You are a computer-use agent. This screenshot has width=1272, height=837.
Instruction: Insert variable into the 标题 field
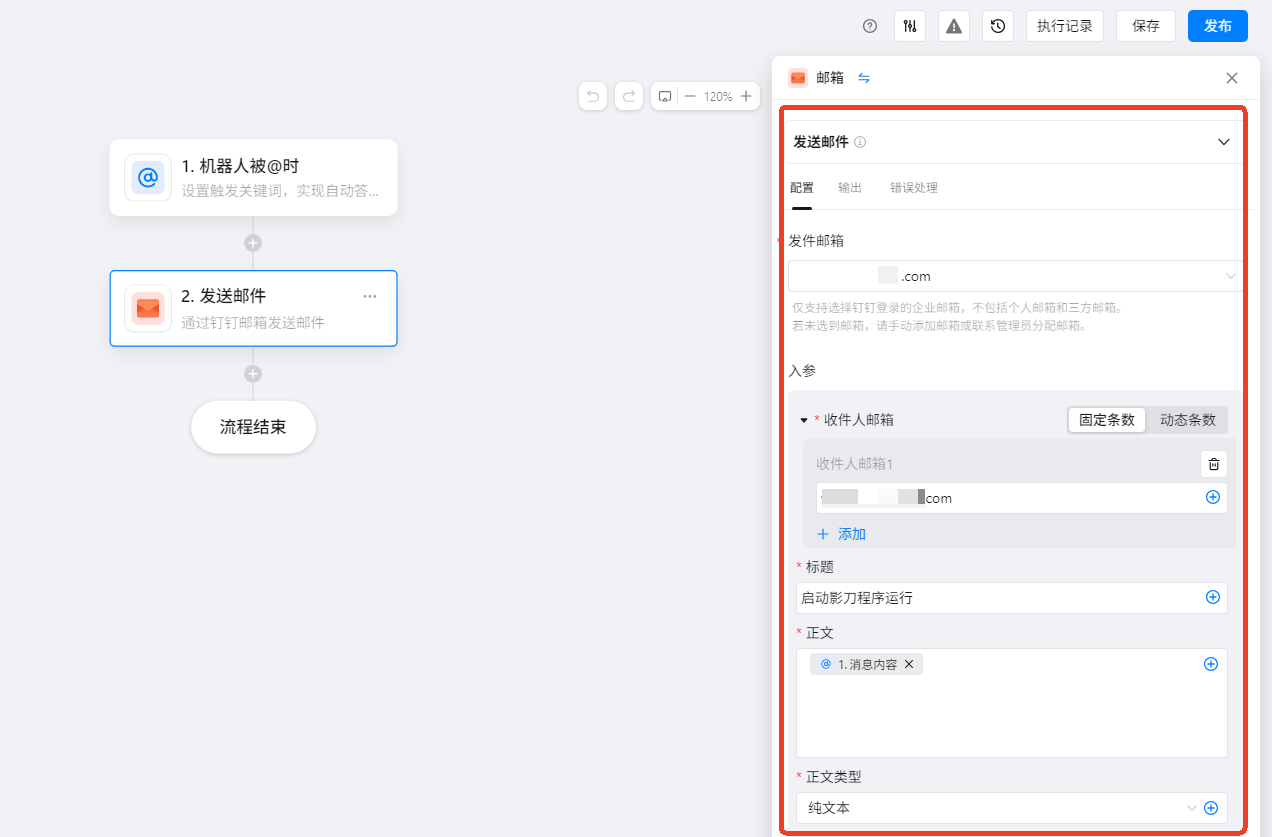[1213, 597]
